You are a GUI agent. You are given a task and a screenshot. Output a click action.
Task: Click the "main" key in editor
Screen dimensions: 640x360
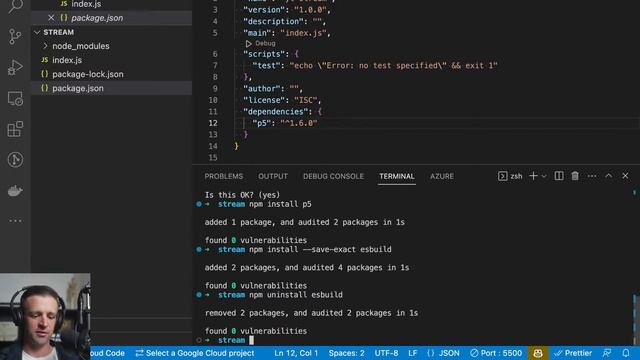click(260, 33)
